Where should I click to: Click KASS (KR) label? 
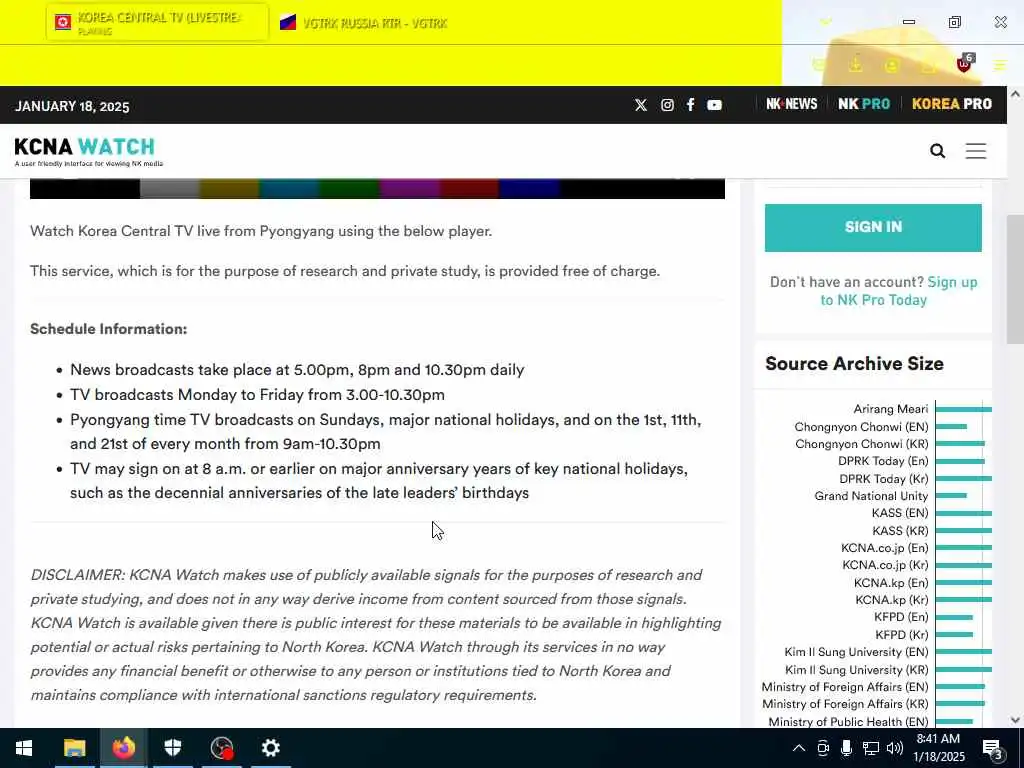pos(900,531)
